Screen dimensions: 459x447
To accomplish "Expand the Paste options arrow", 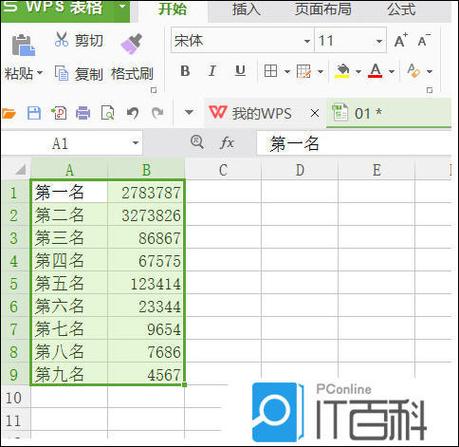I will click(40, 72).
